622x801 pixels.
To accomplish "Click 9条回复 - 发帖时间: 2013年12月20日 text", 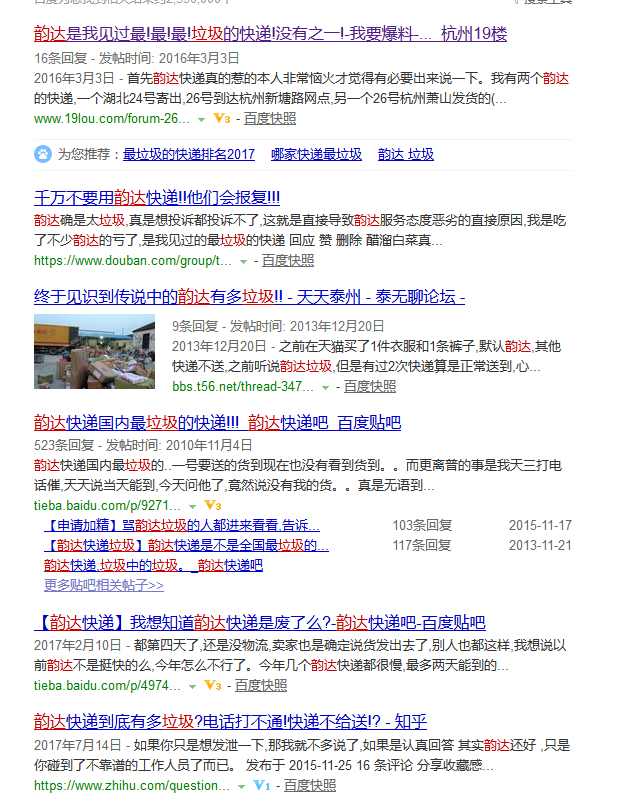I will point(278,326).
